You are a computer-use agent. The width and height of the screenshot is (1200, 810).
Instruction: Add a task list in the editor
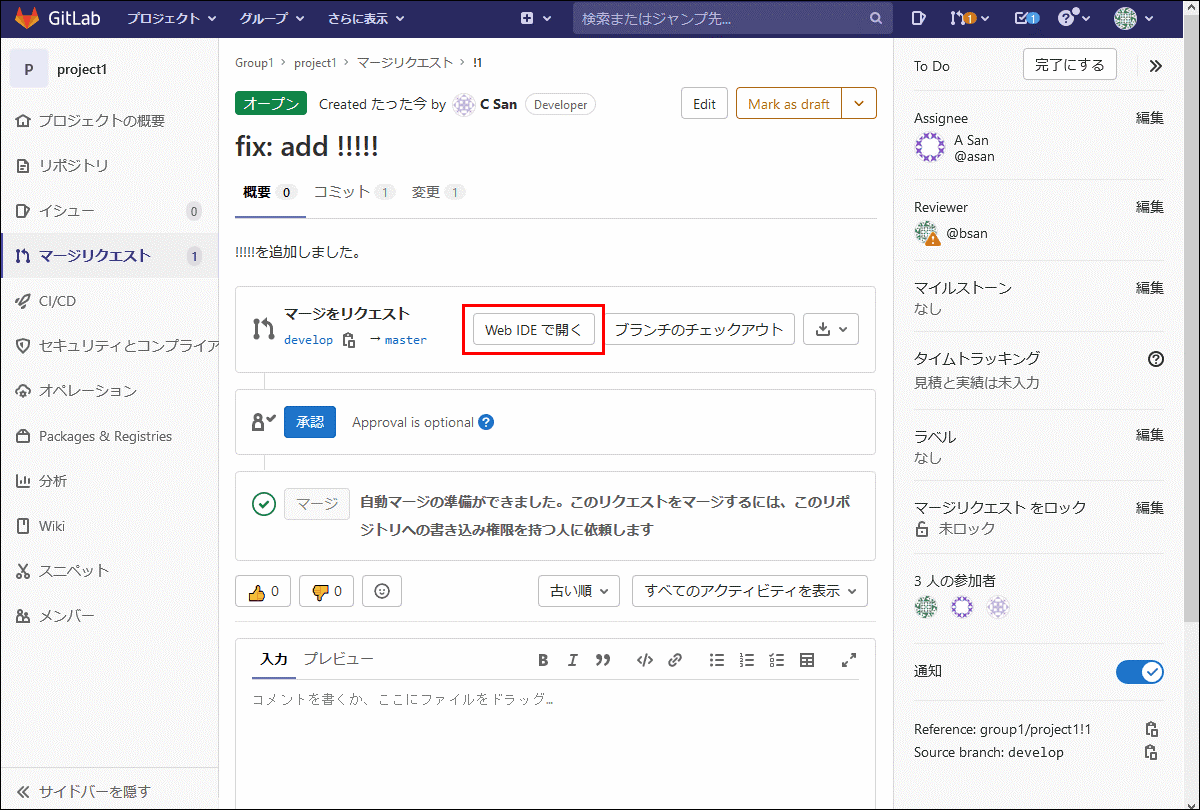click(777, 660)
